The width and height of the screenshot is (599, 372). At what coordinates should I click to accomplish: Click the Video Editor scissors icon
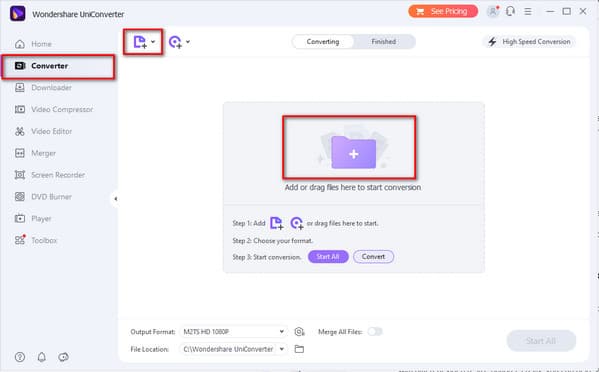pyautogui.click(x=20, y=131)
